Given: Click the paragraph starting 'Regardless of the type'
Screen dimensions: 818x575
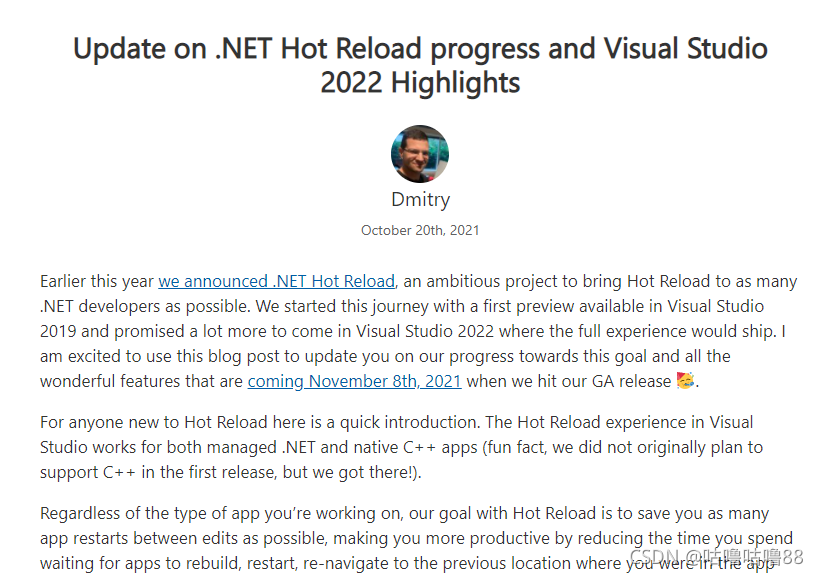Looking at the screenshot, I should click(416, 538).
